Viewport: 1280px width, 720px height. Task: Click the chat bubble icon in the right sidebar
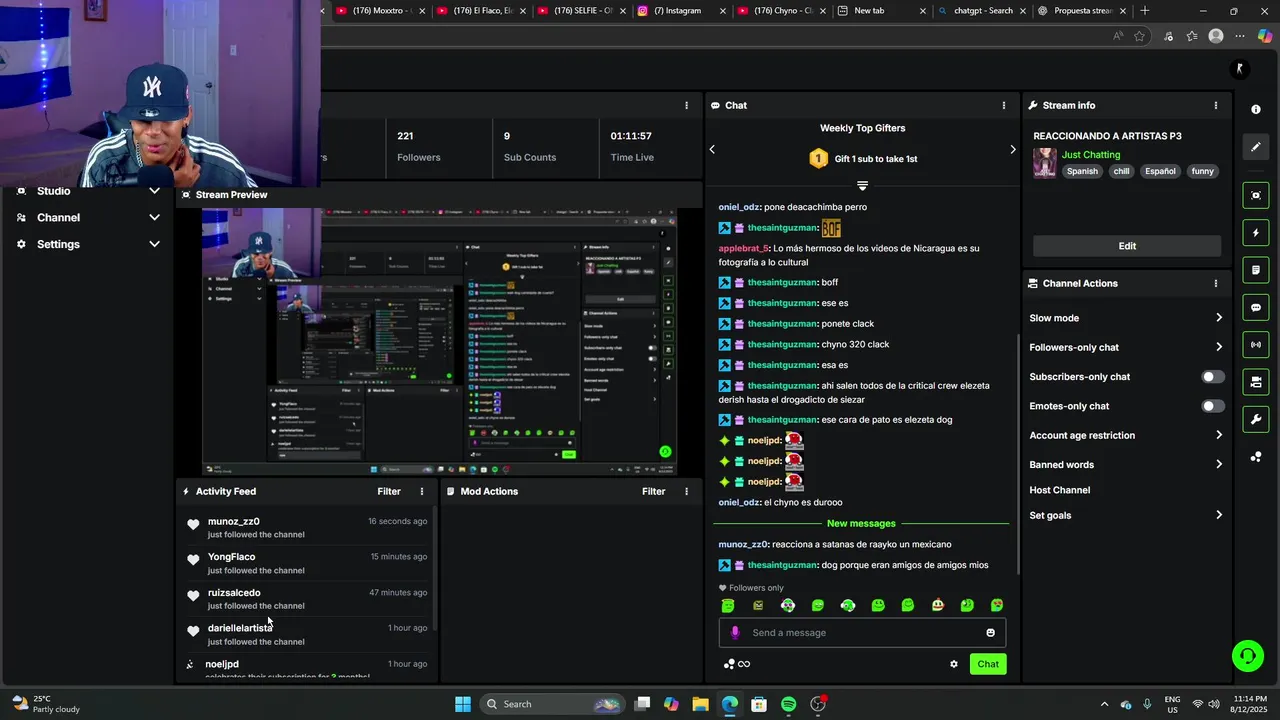(1256, 307)
